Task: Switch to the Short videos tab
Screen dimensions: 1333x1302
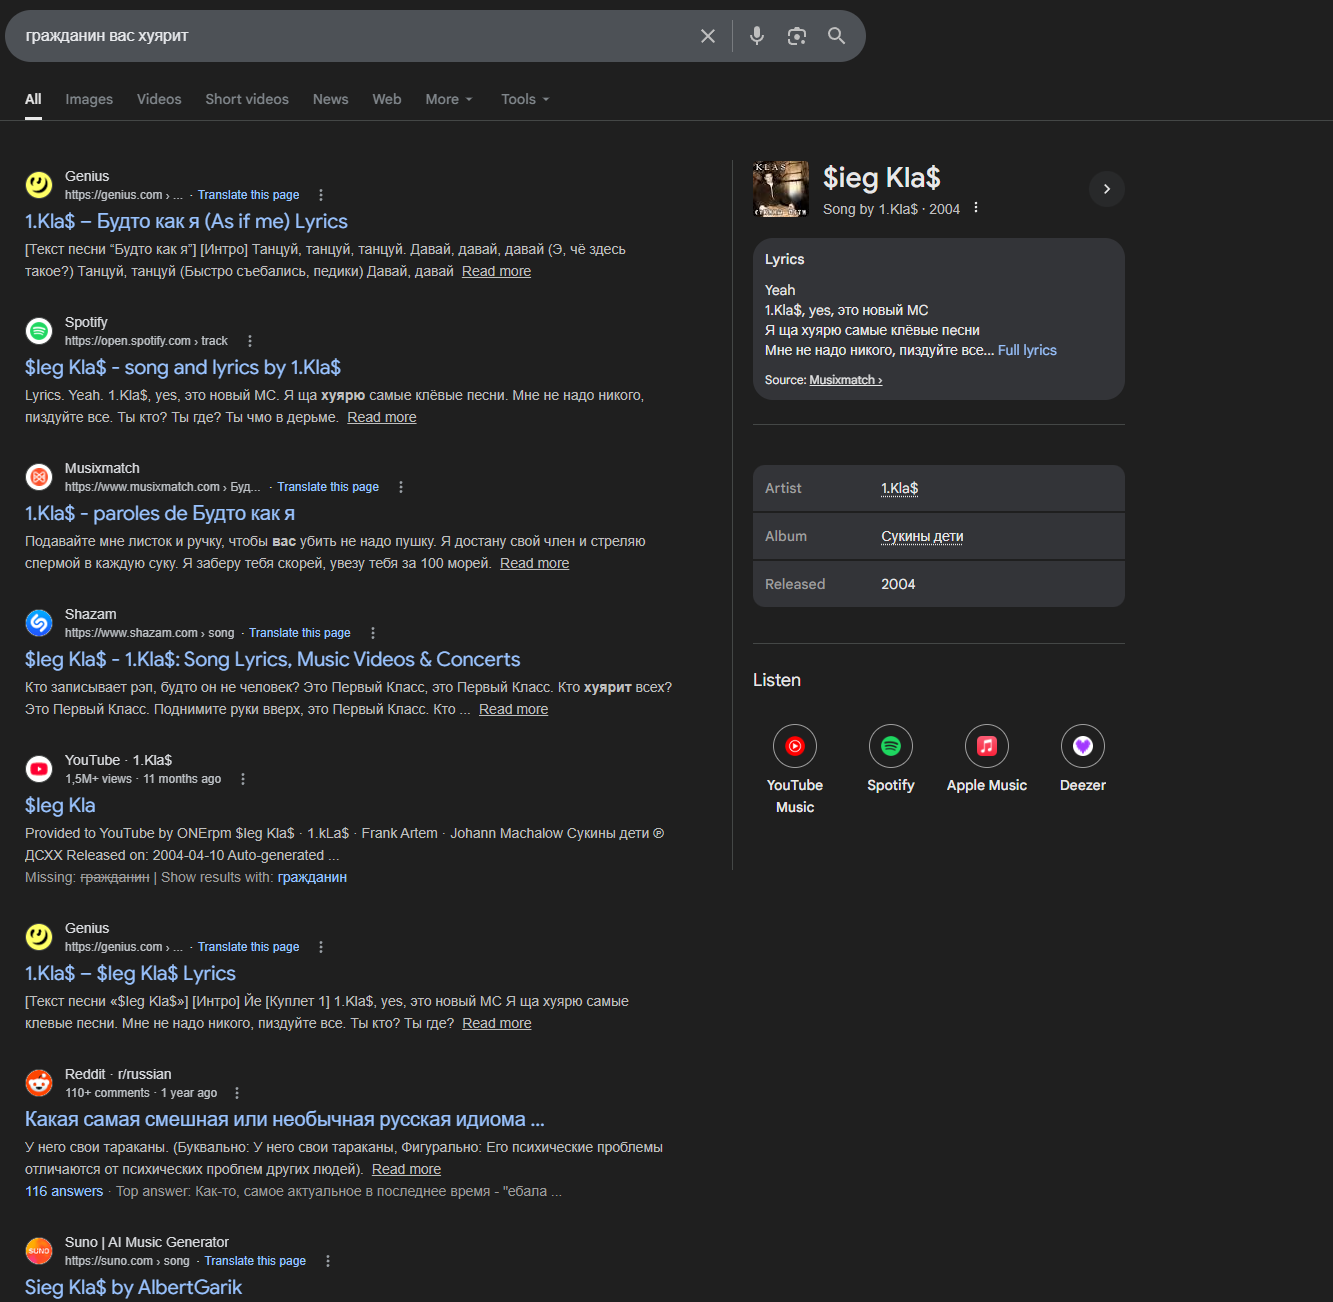Action: 247,99
